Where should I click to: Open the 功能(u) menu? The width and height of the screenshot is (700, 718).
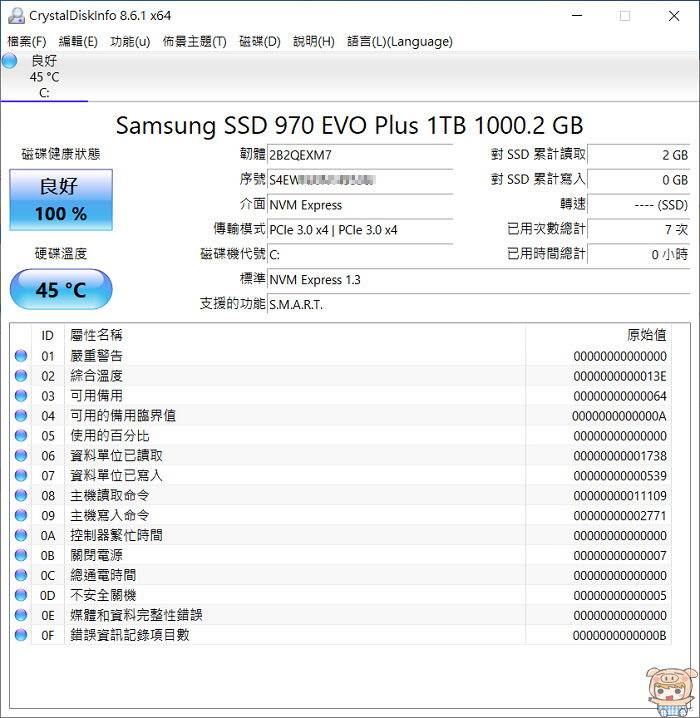pyautogui.click(x=130, y=42)
